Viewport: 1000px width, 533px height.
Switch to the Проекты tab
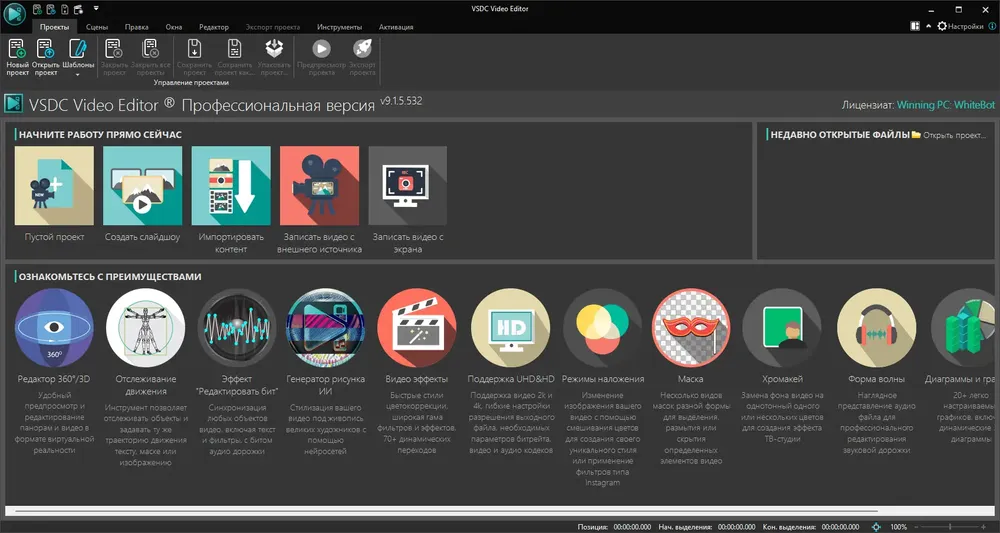[54, 27]
